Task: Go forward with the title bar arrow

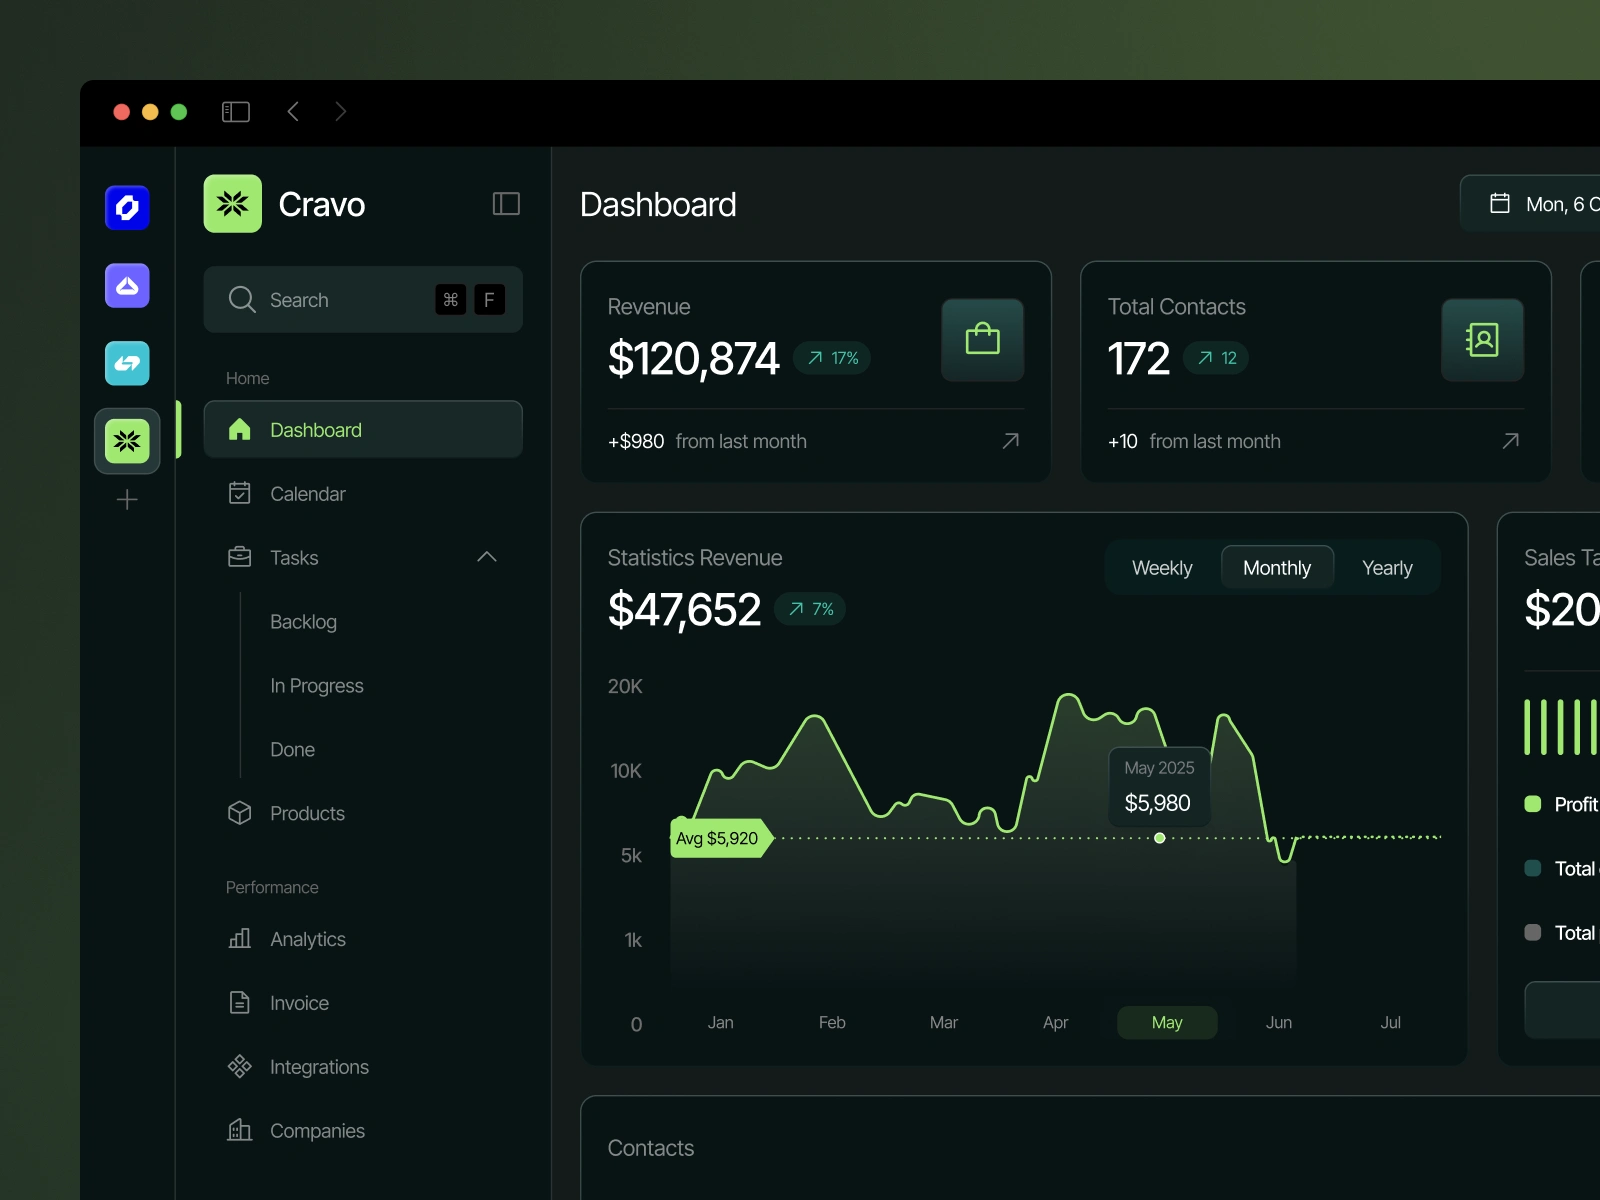Action: [340, 112]
